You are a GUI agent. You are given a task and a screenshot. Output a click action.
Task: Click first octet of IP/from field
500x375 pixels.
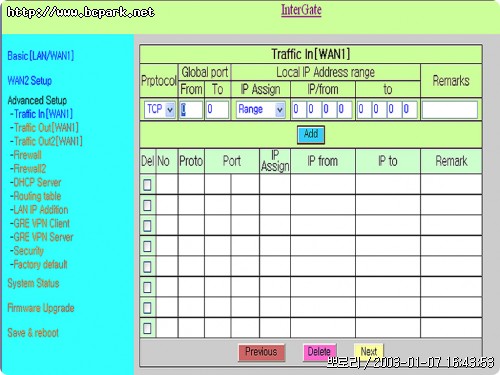299,109
